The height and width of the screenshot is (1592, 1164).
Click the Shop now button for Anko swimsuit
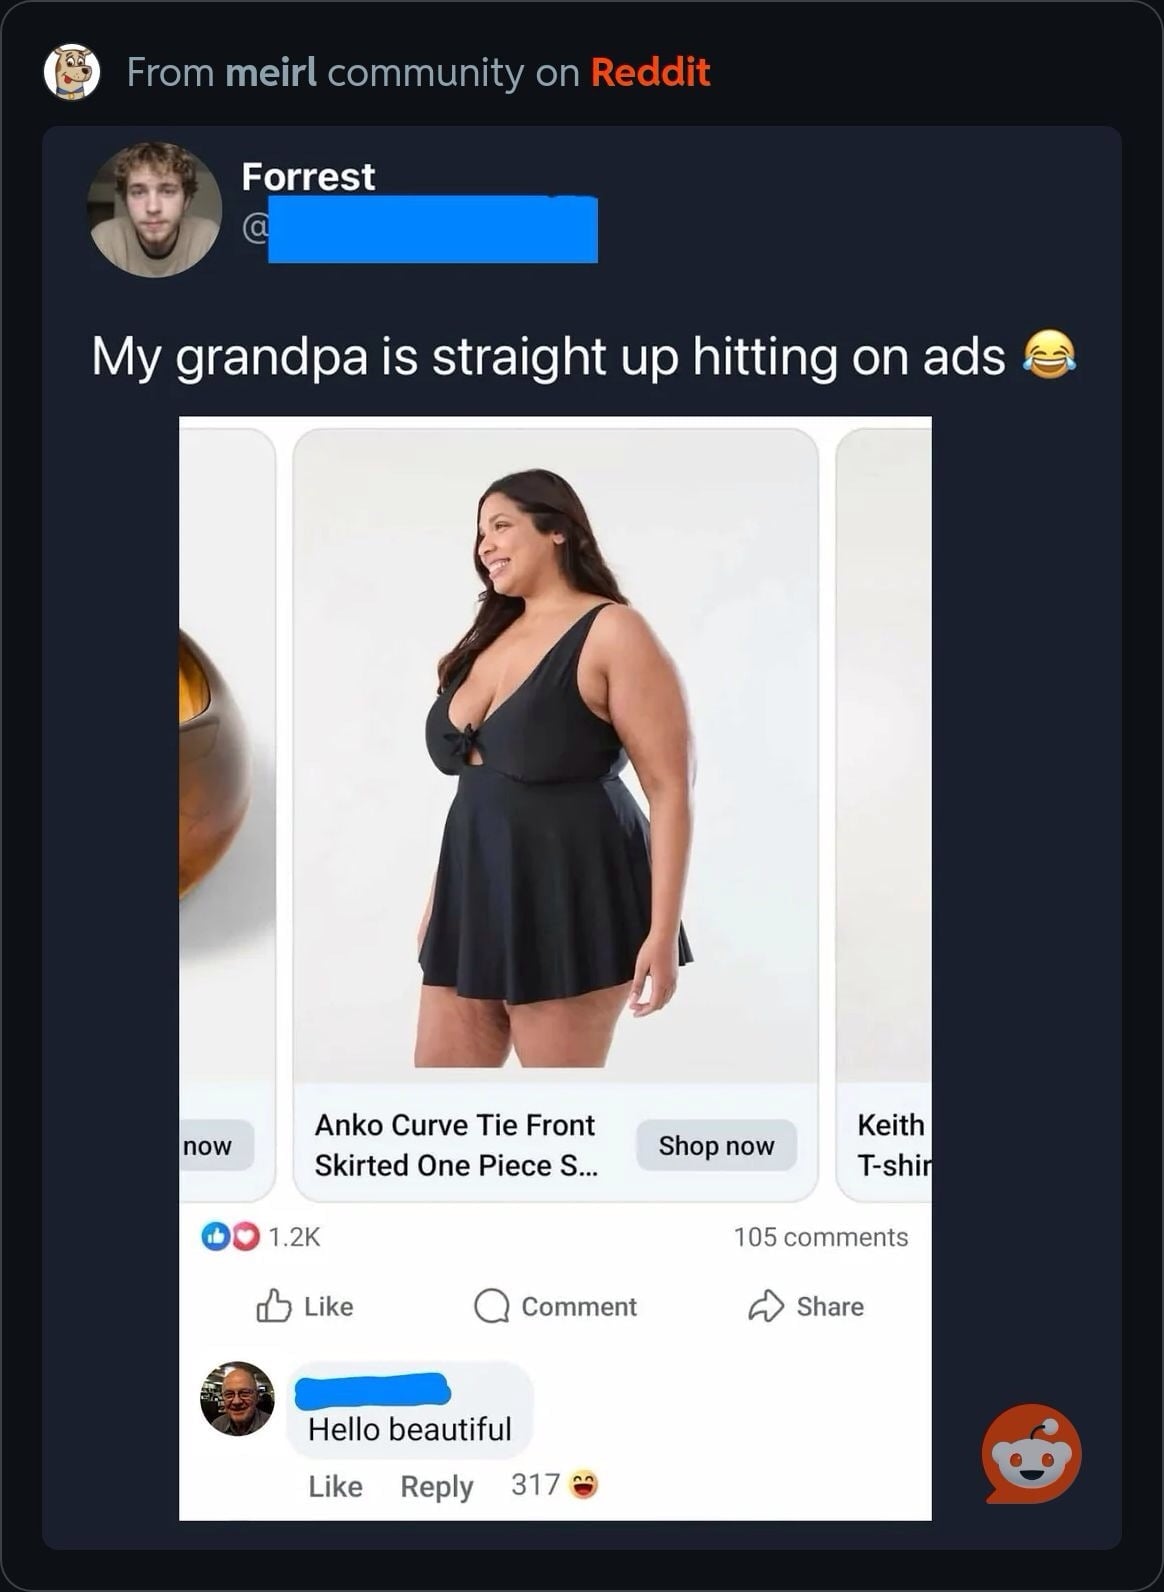716,1145
